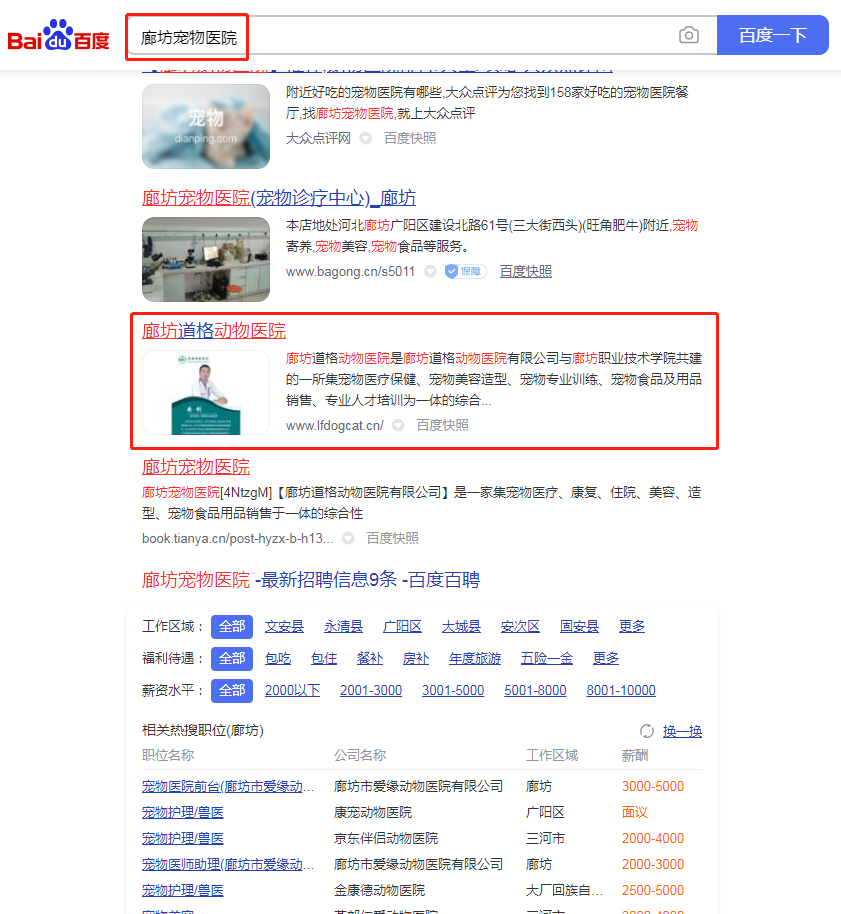Click 面议 salary for 康宠动物医院
The width and height of the screenshot is (841, 914).
(x=635, y=813)
